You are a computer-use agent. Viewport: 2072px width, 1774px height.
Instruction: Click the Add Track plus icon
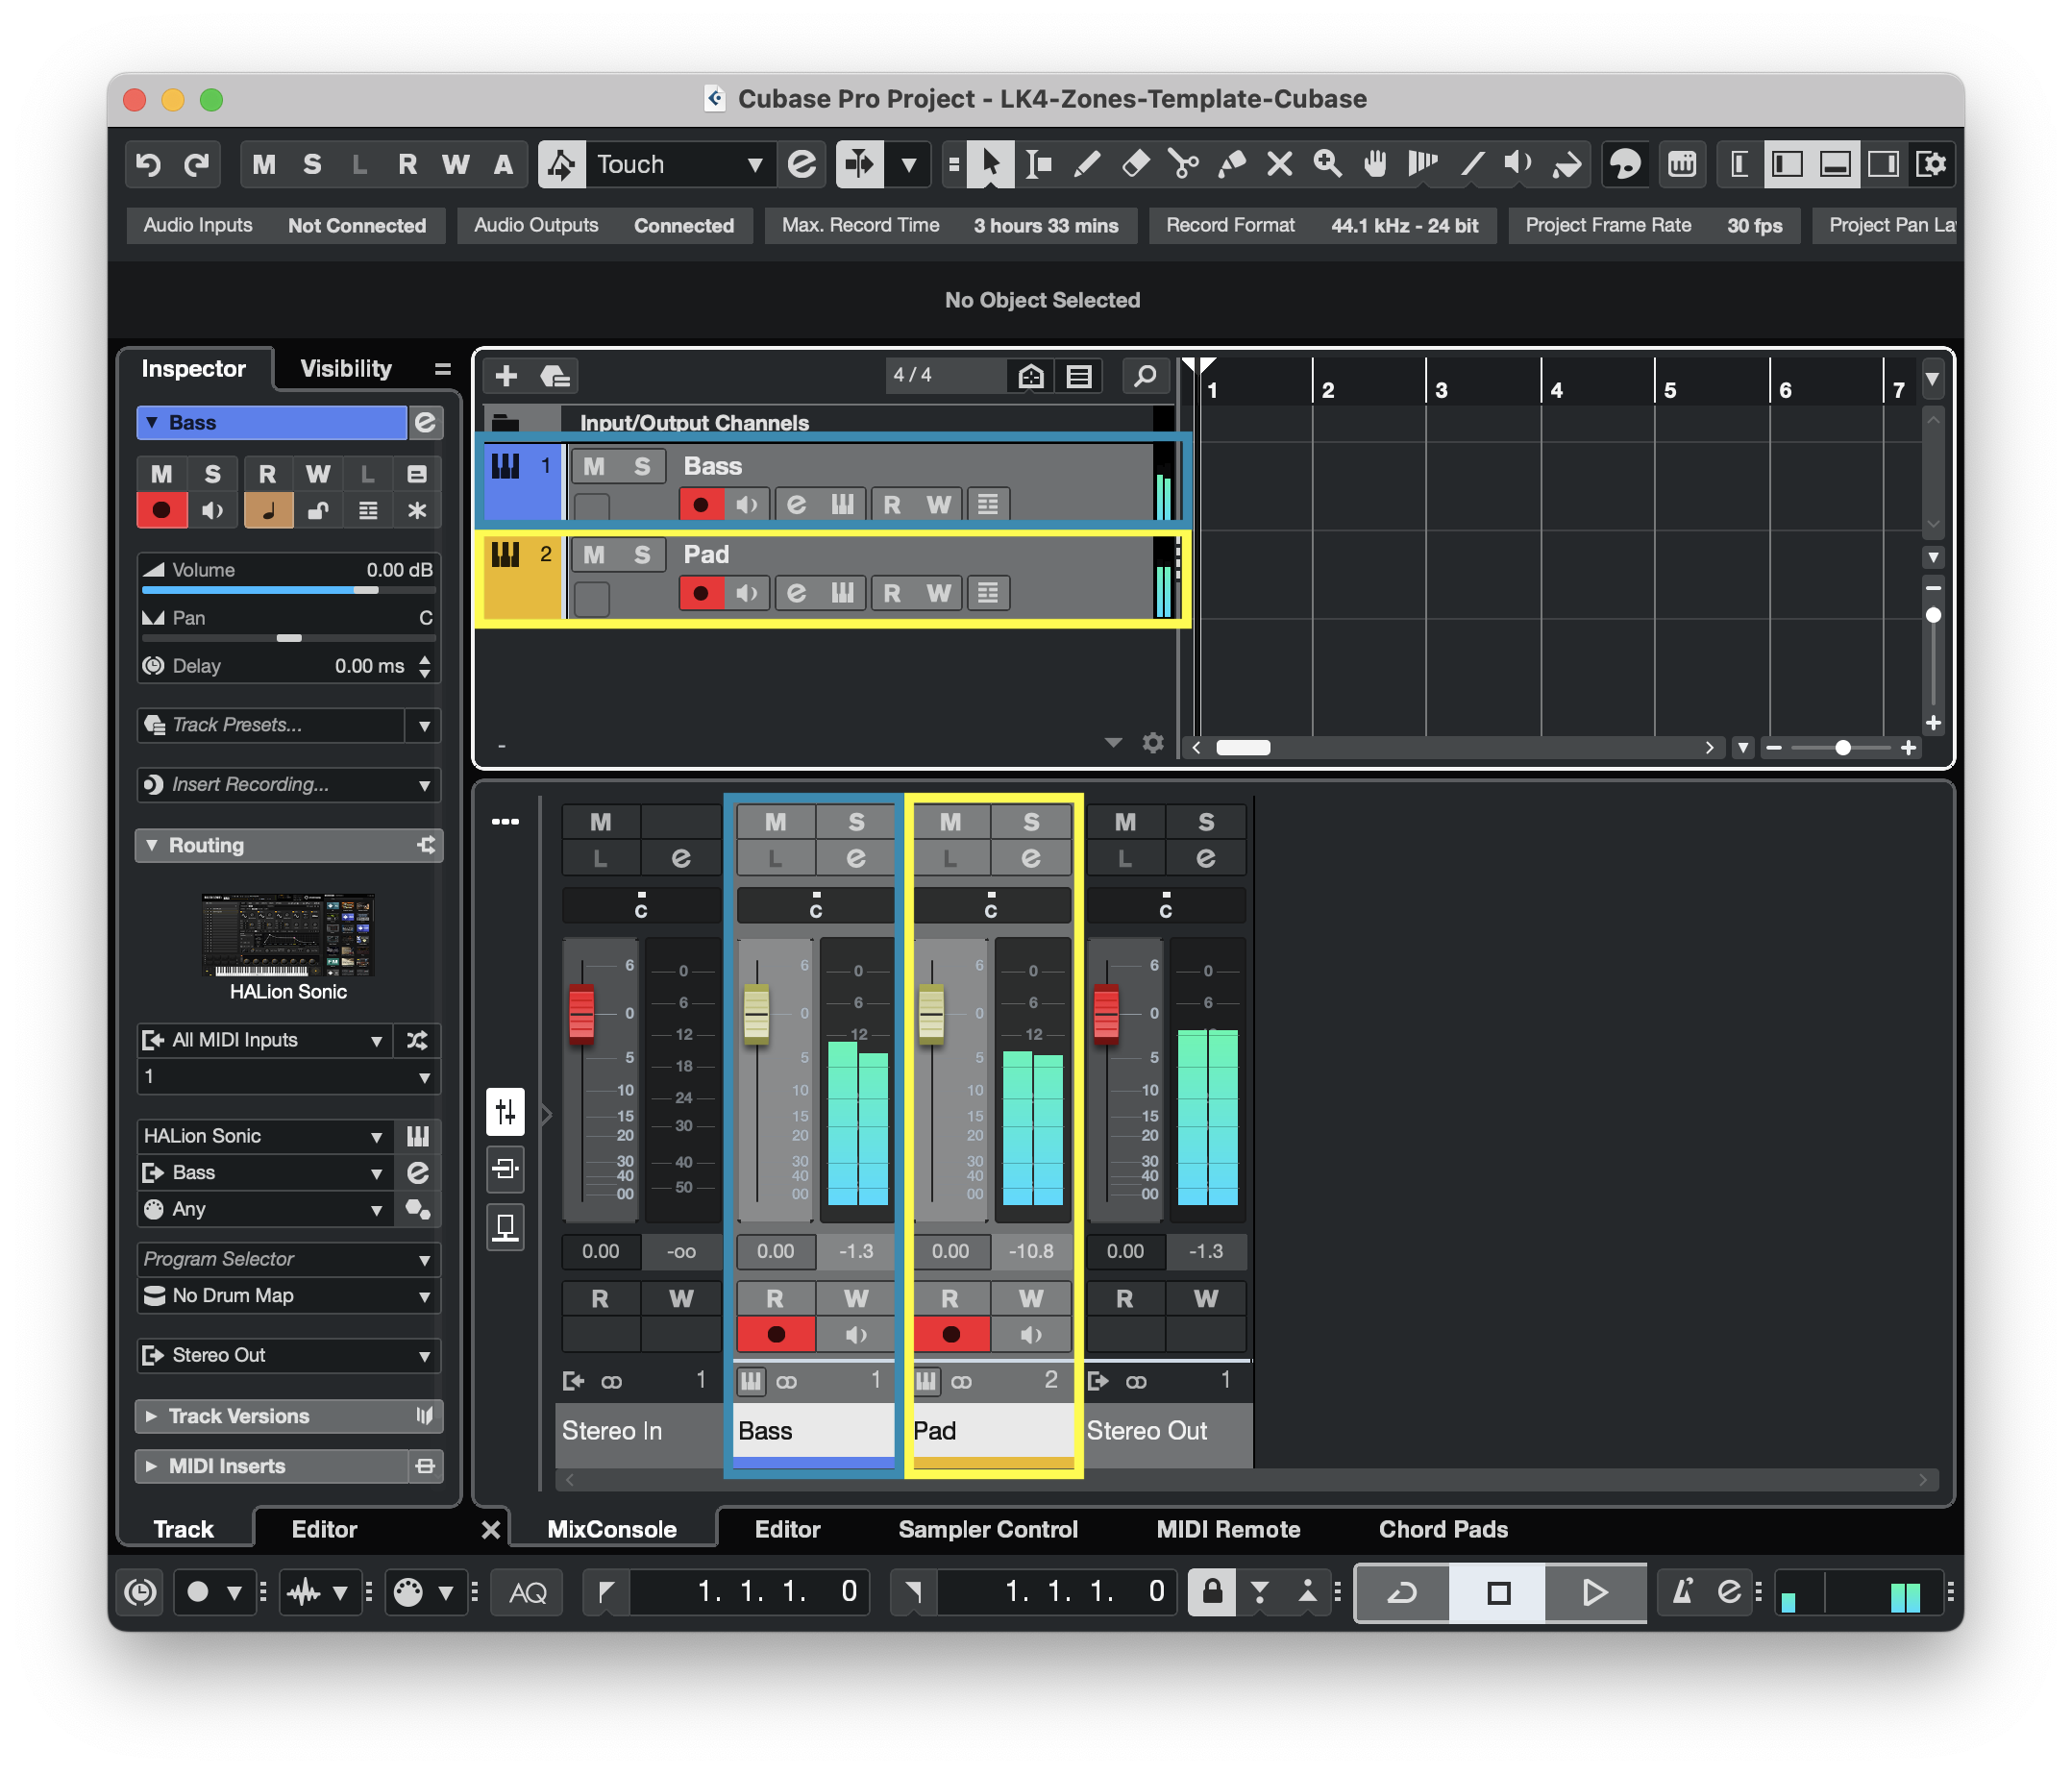pos(506,376)
